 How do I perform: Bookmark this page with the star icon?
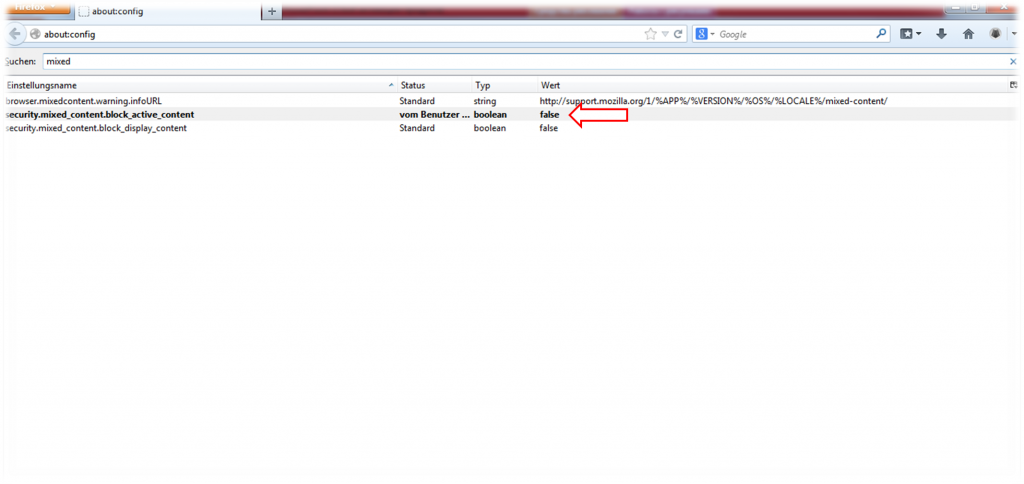(650, 34)
